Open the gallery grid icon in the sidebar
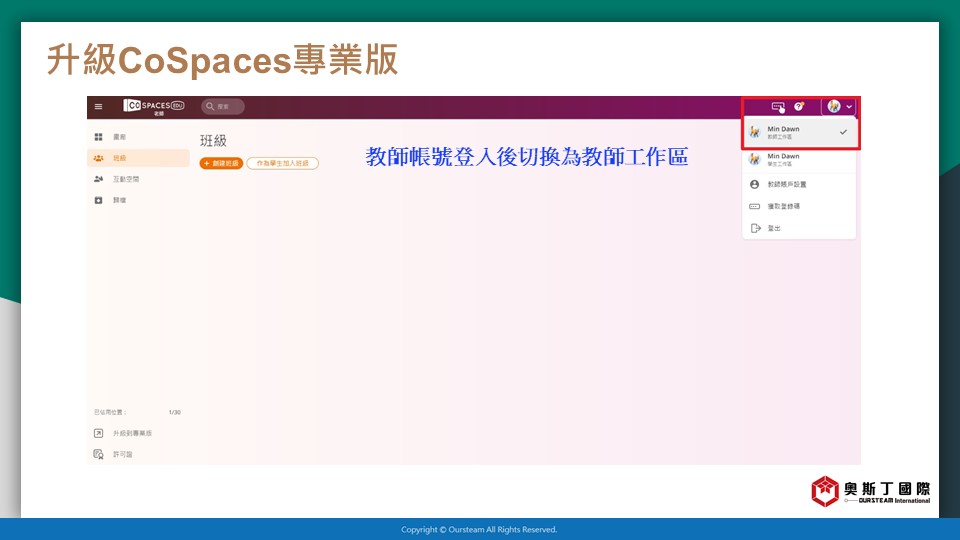Image resolution: width=960 pixels, height=540 pixels. click(x=98, y=137)
